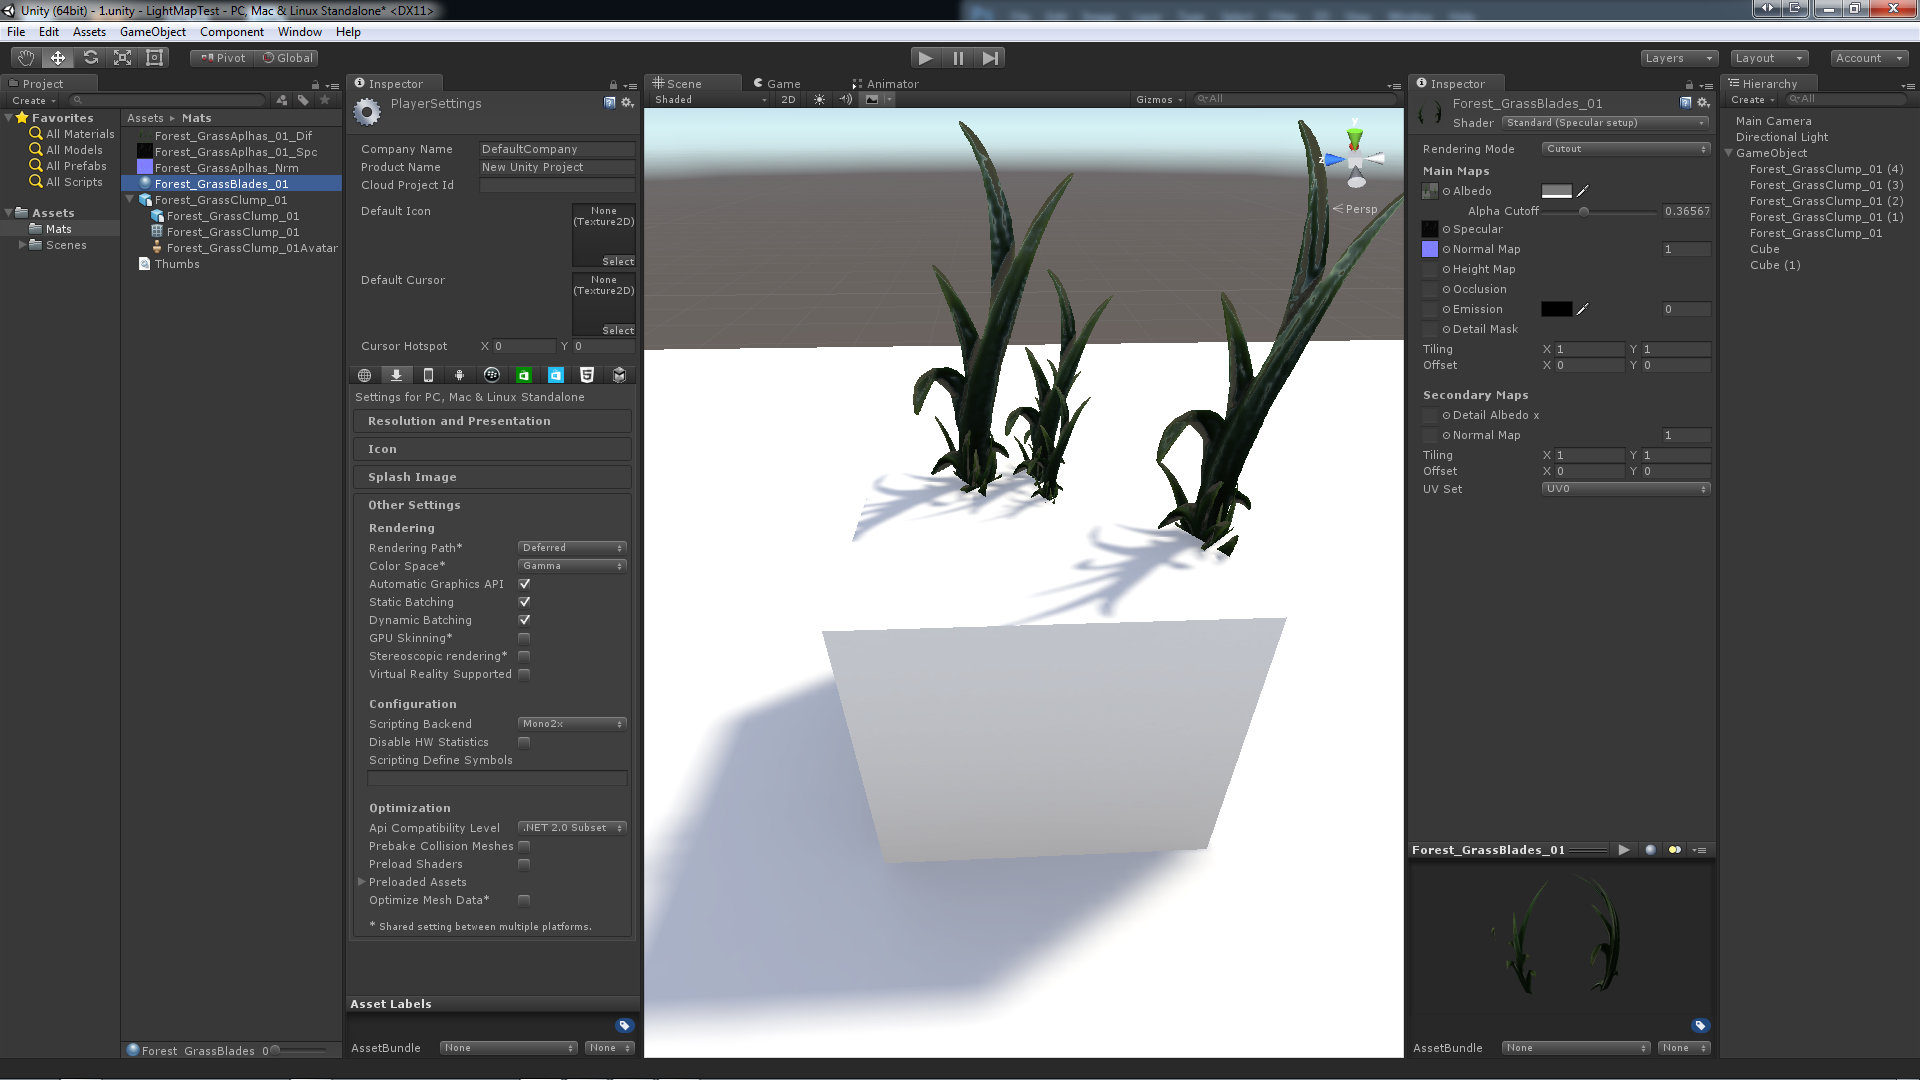
Task: Toggle Dynamic Batching checkbox
Action: (525, 620)
